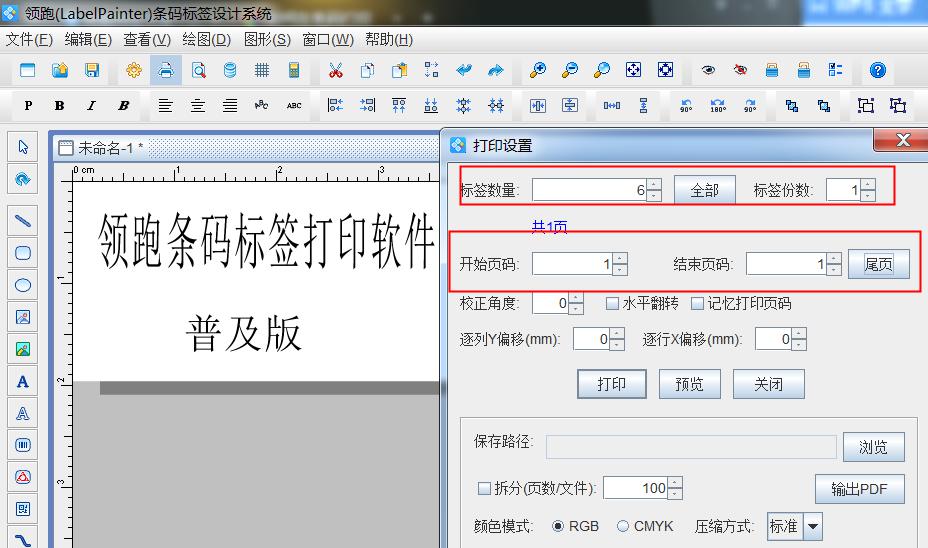Click the 预览 button

(689, 384)
